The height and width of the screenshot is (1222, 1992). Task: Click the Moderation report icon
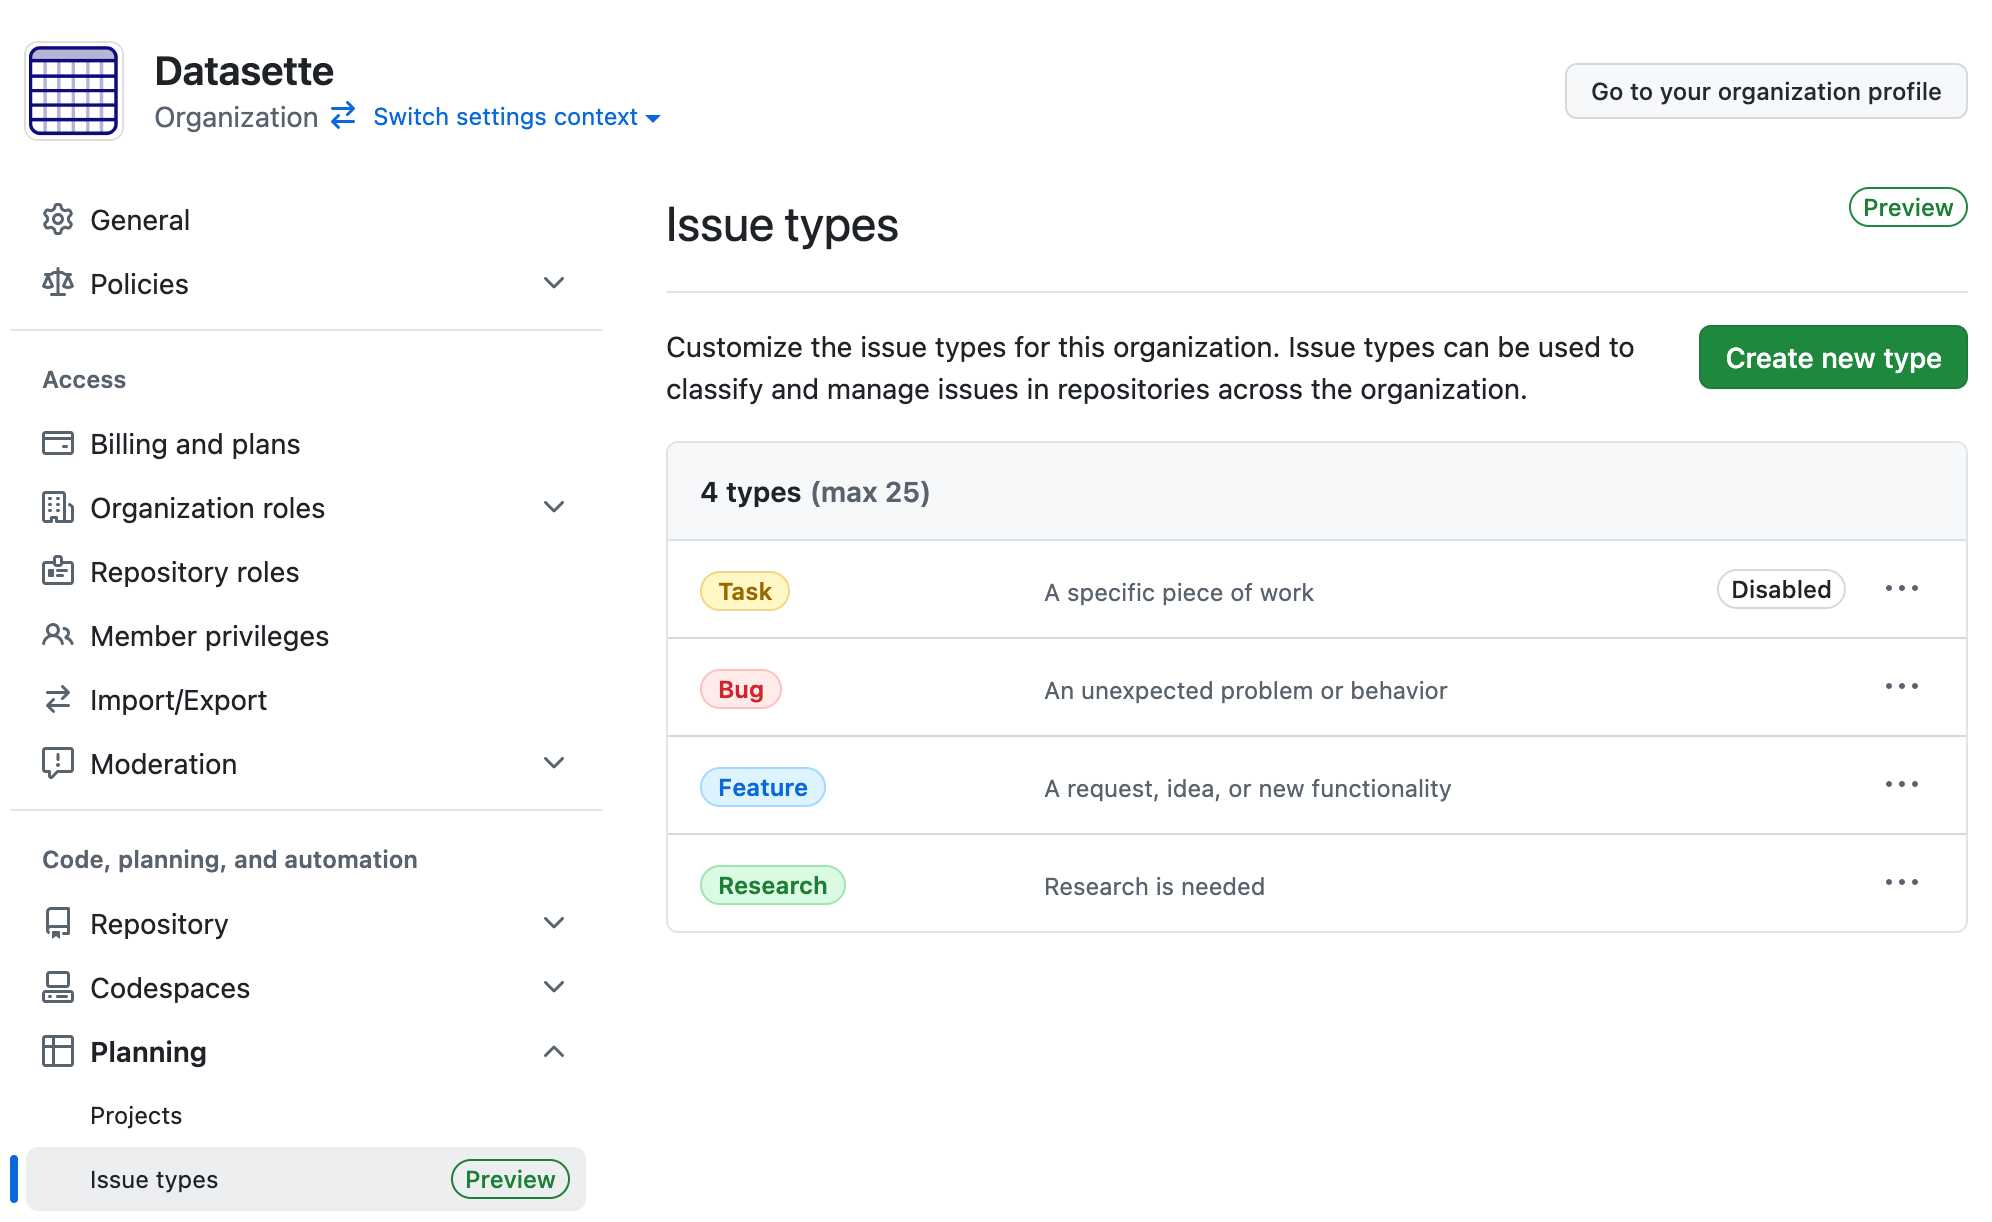pyautogui.click(x=58, y=763)
